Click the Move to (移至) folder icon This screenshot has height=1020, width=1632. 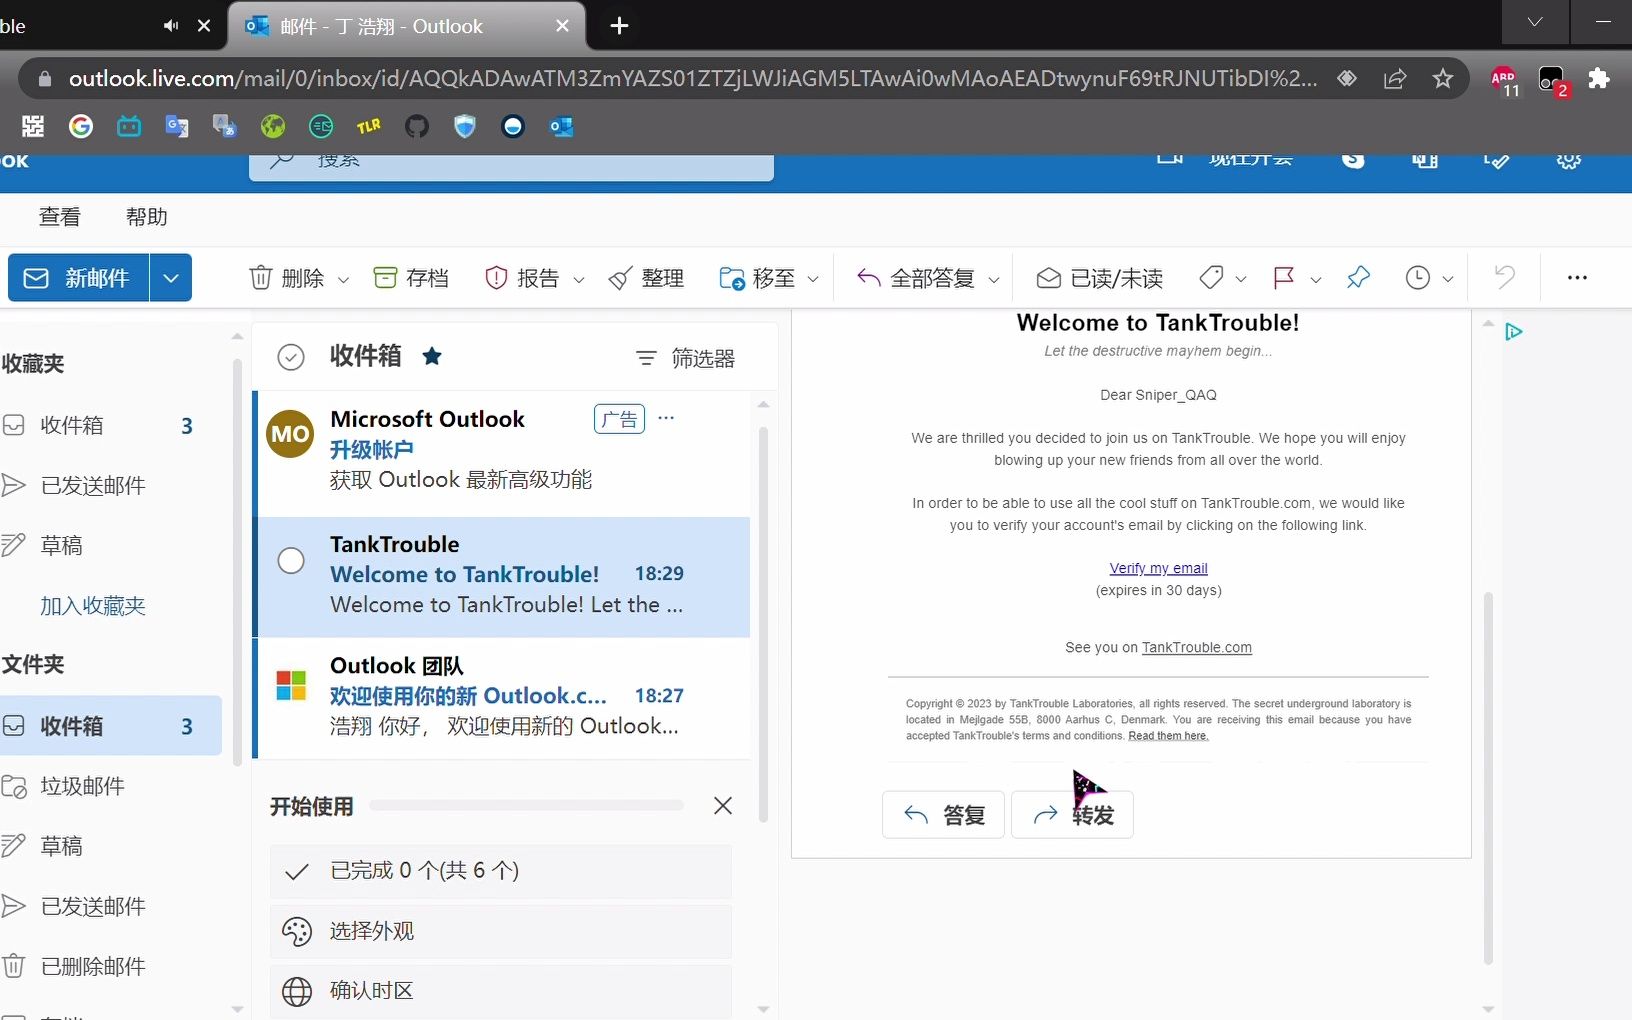pos(732,278)
